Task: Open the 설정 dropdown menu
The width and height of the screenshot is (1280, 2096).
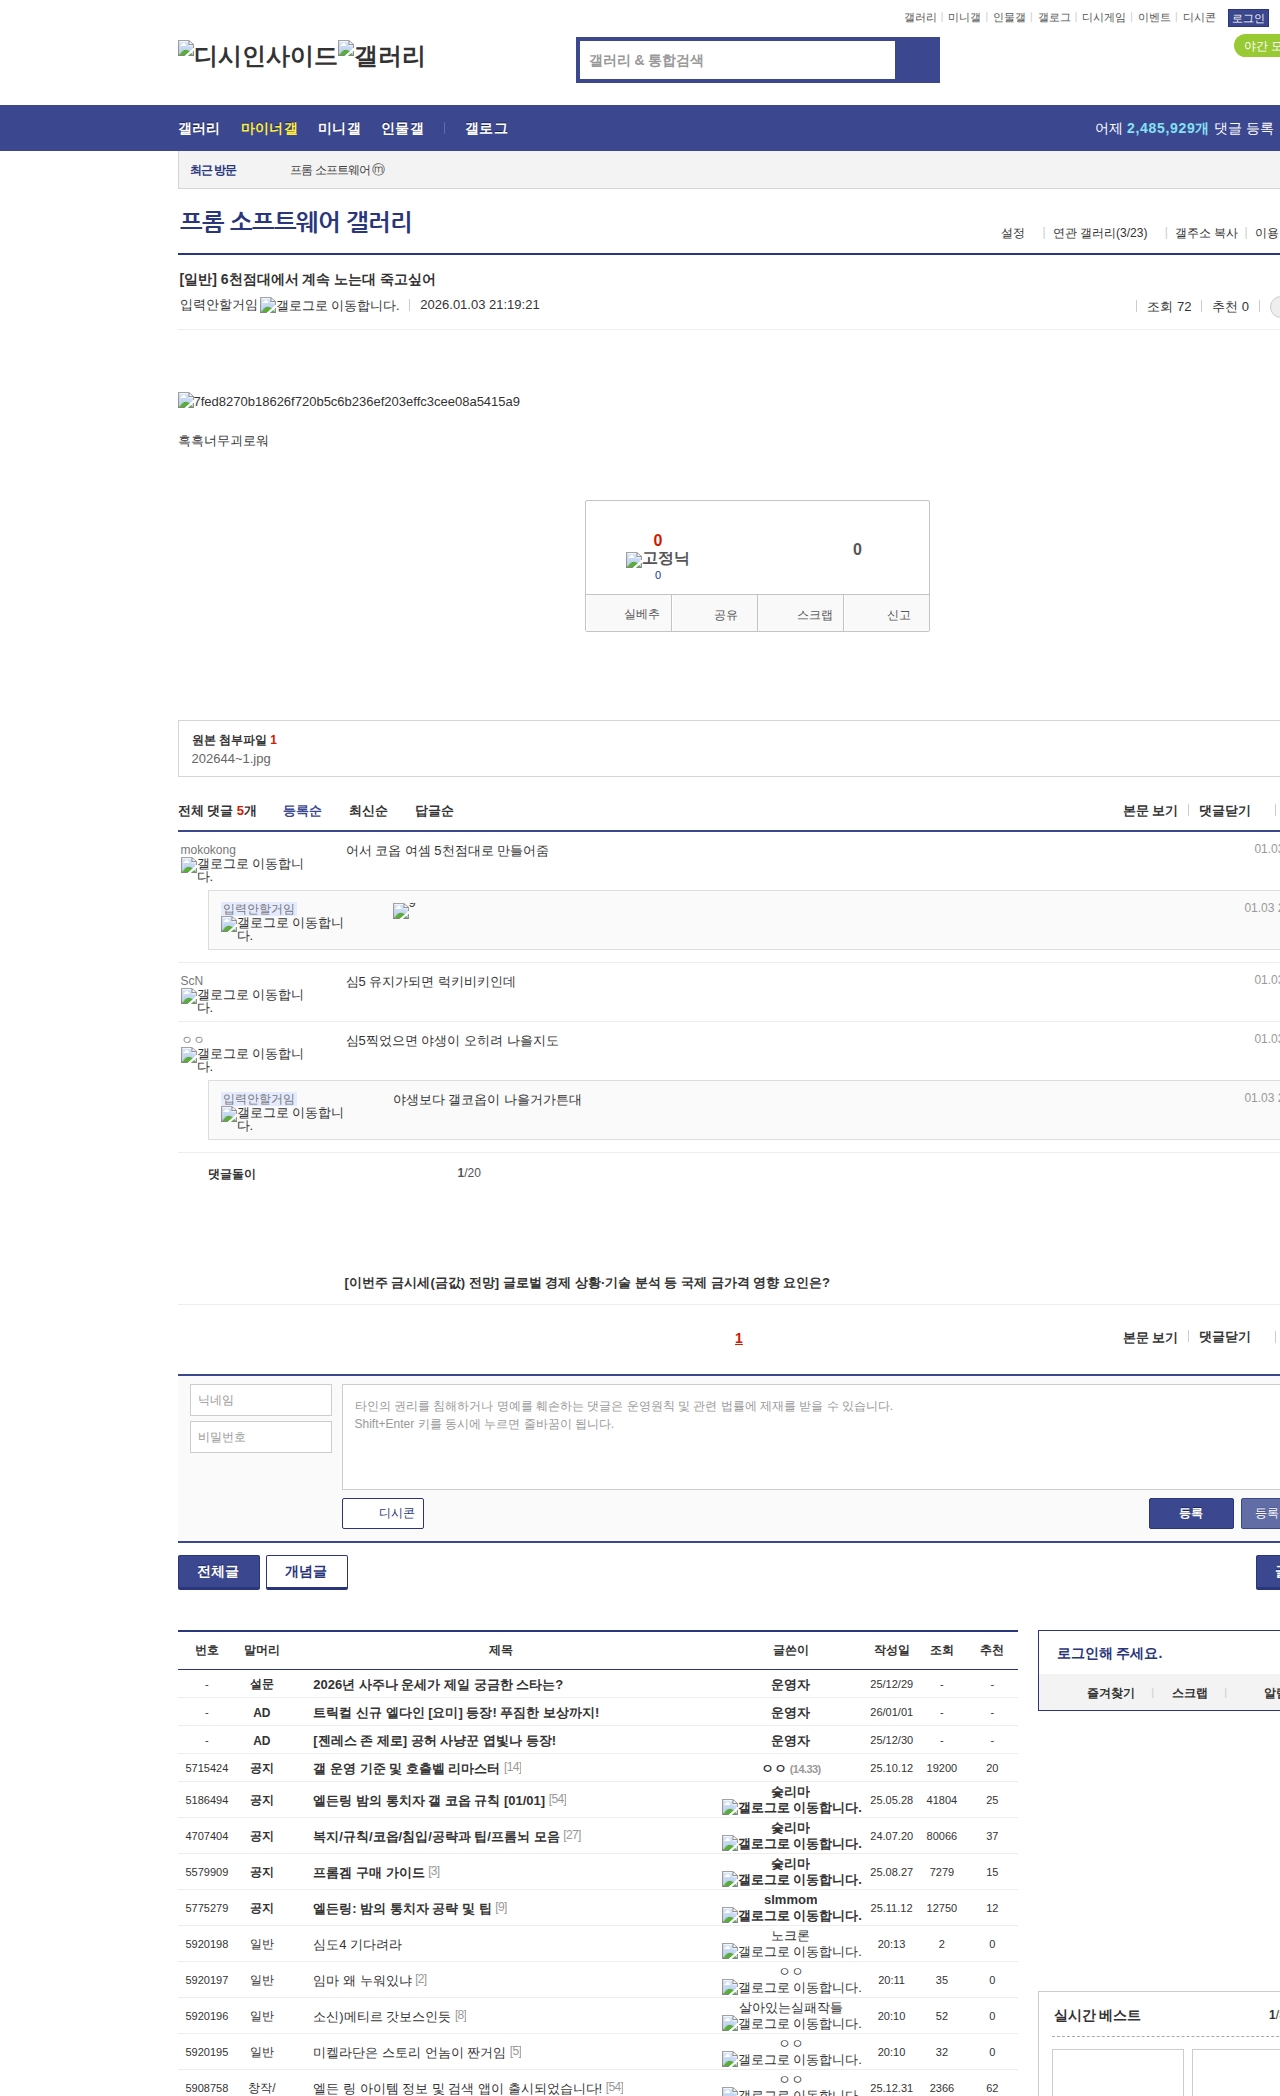Action: coord(1013,233)
